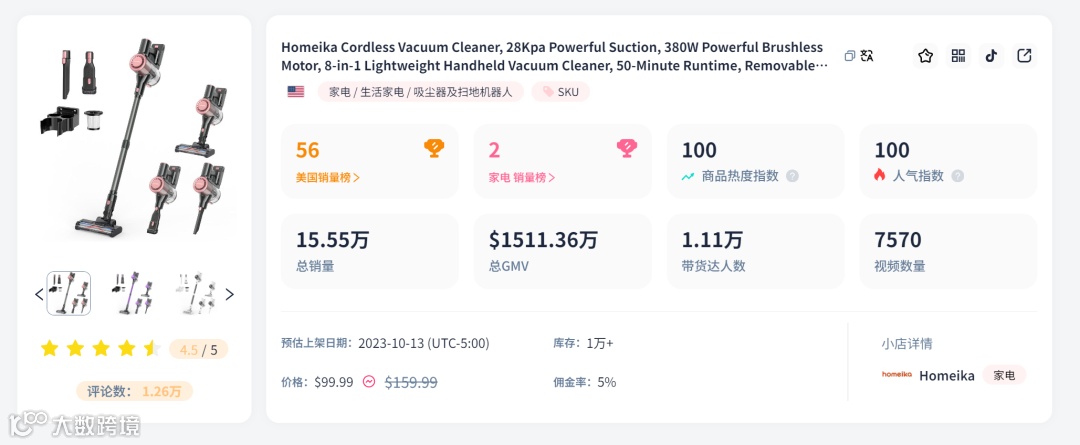Open the QR code icon
Image resolution: width=1080 pixels, height=445 pixels.
point(958,56)
